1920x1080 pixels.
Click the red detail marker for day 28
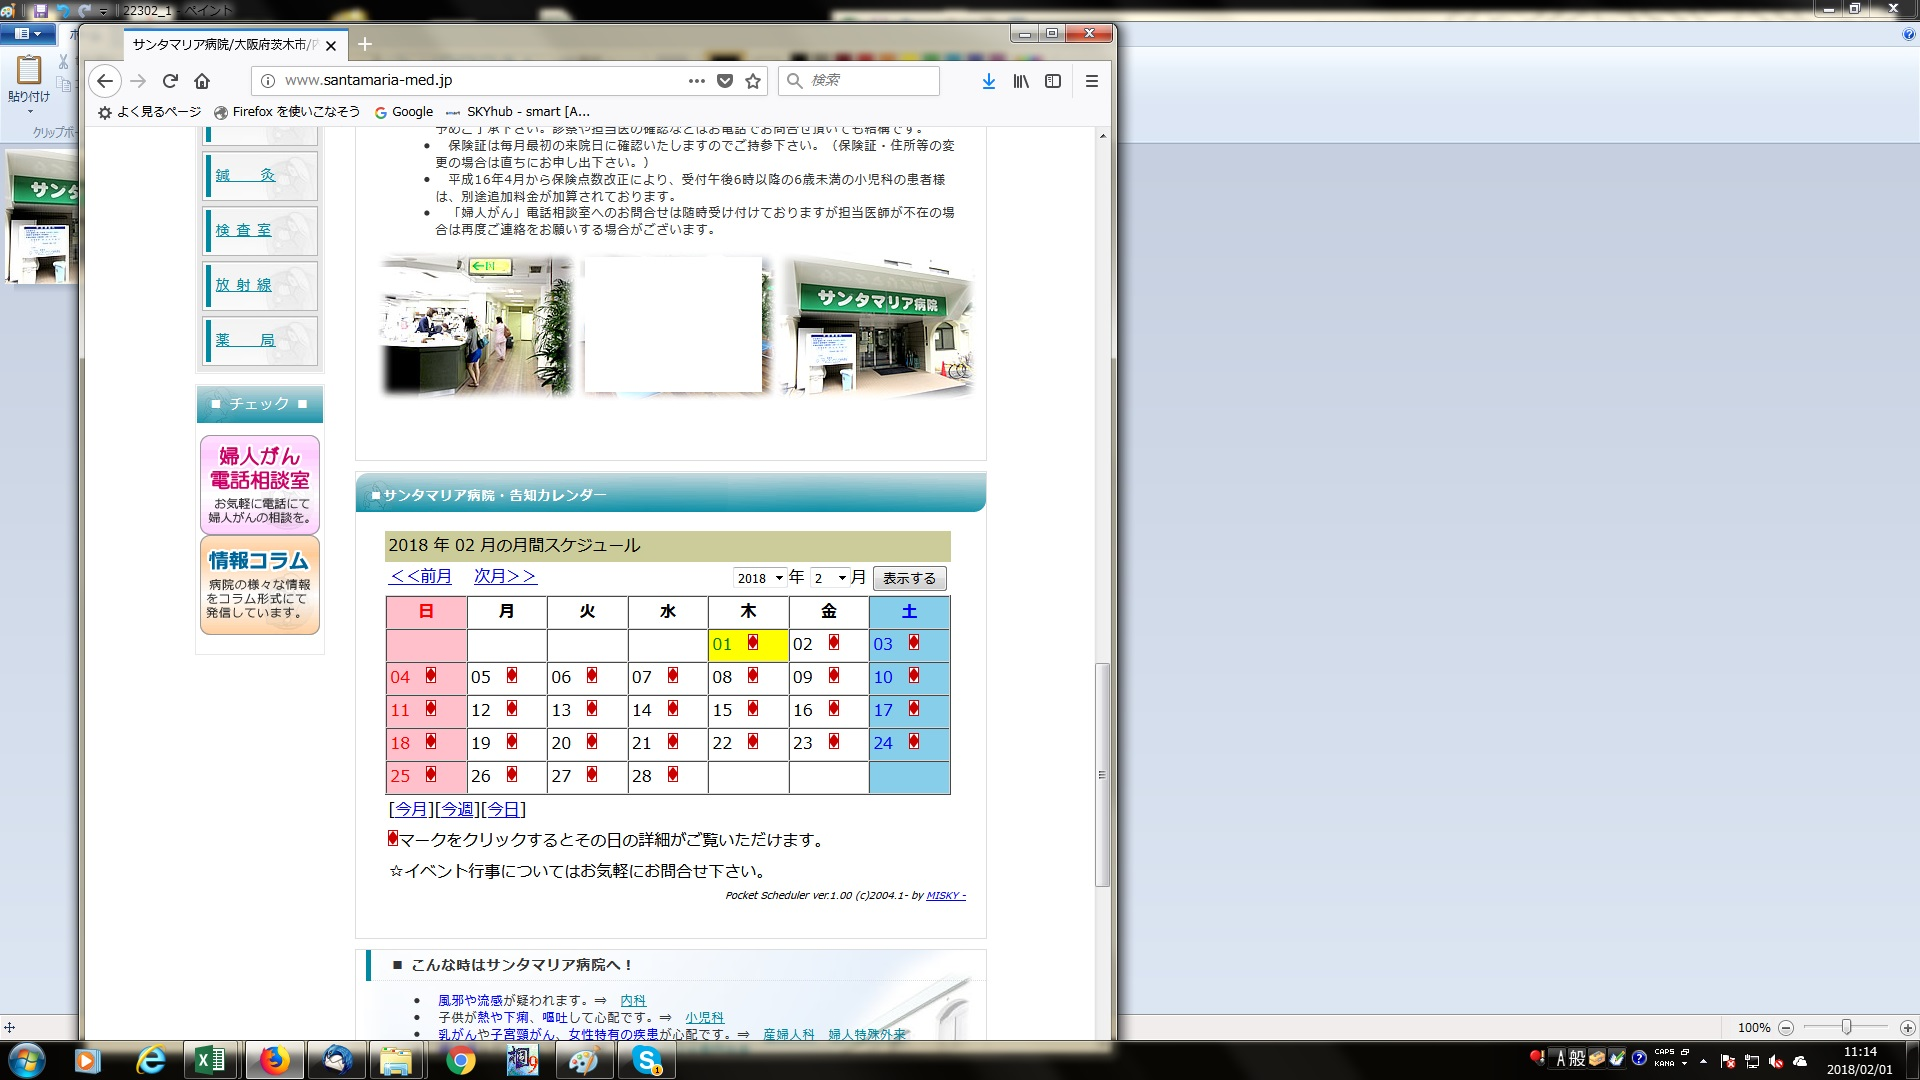(x=673, y=775)
